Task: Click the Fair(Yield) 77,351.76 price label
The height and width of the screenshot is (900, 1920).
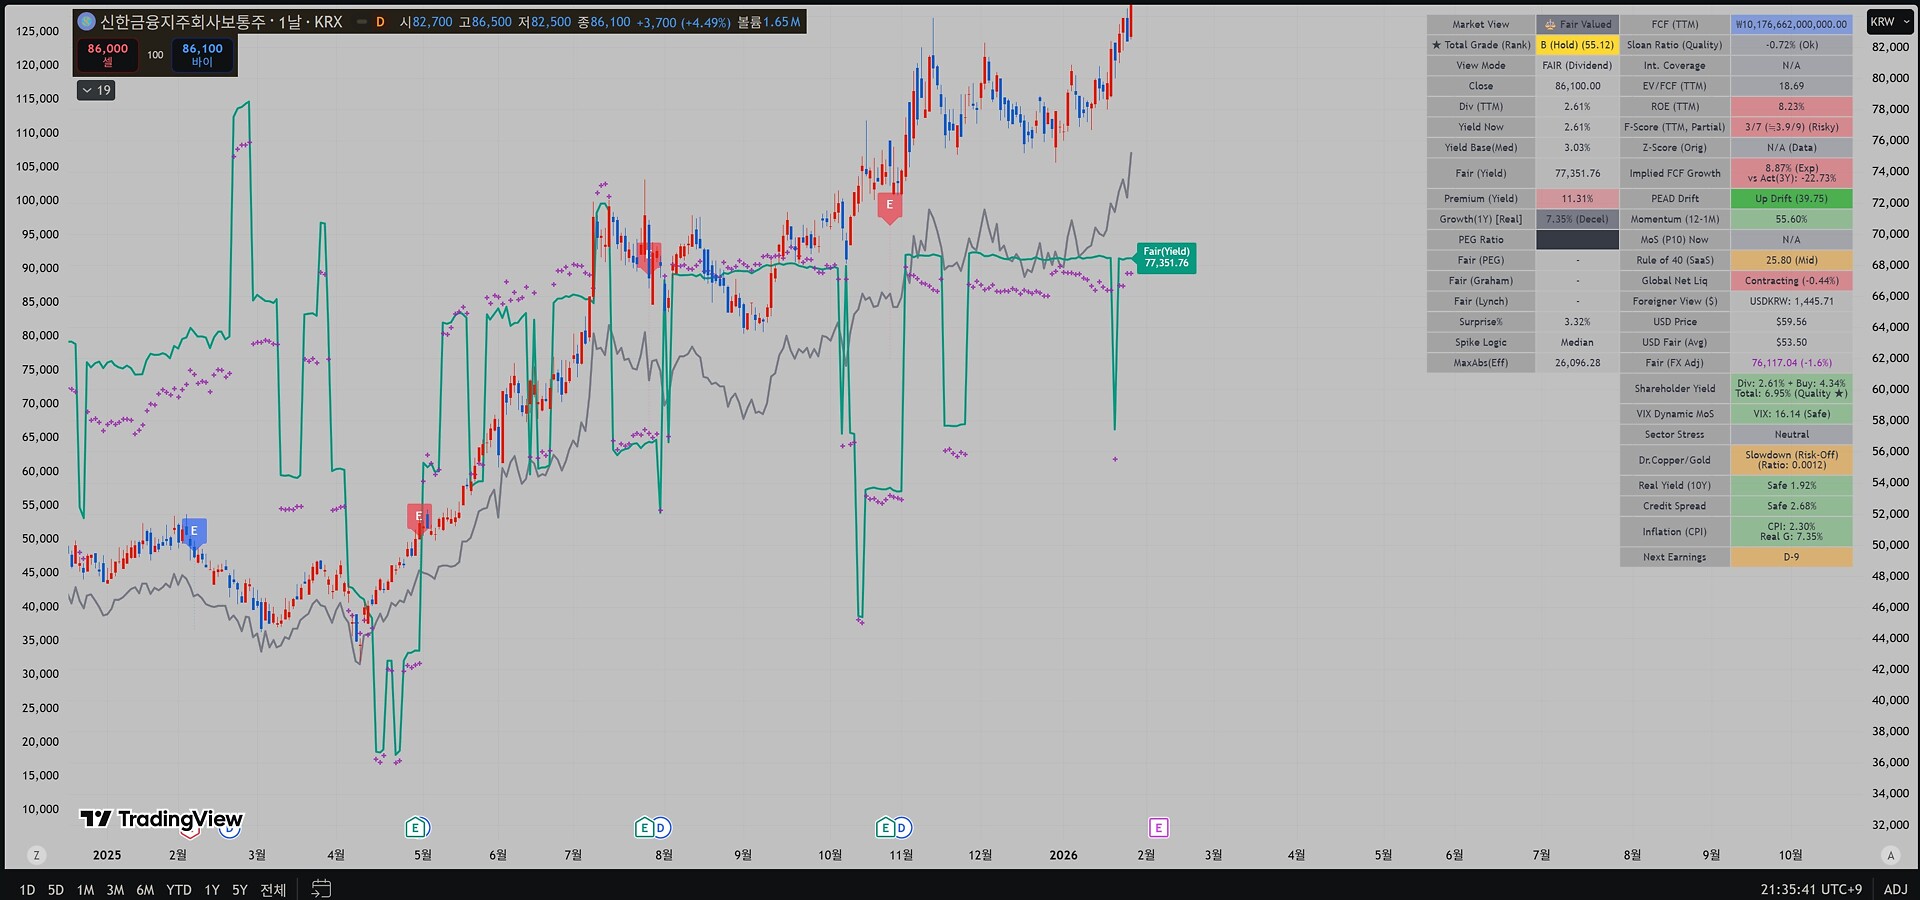Action: coord(1166,258)
